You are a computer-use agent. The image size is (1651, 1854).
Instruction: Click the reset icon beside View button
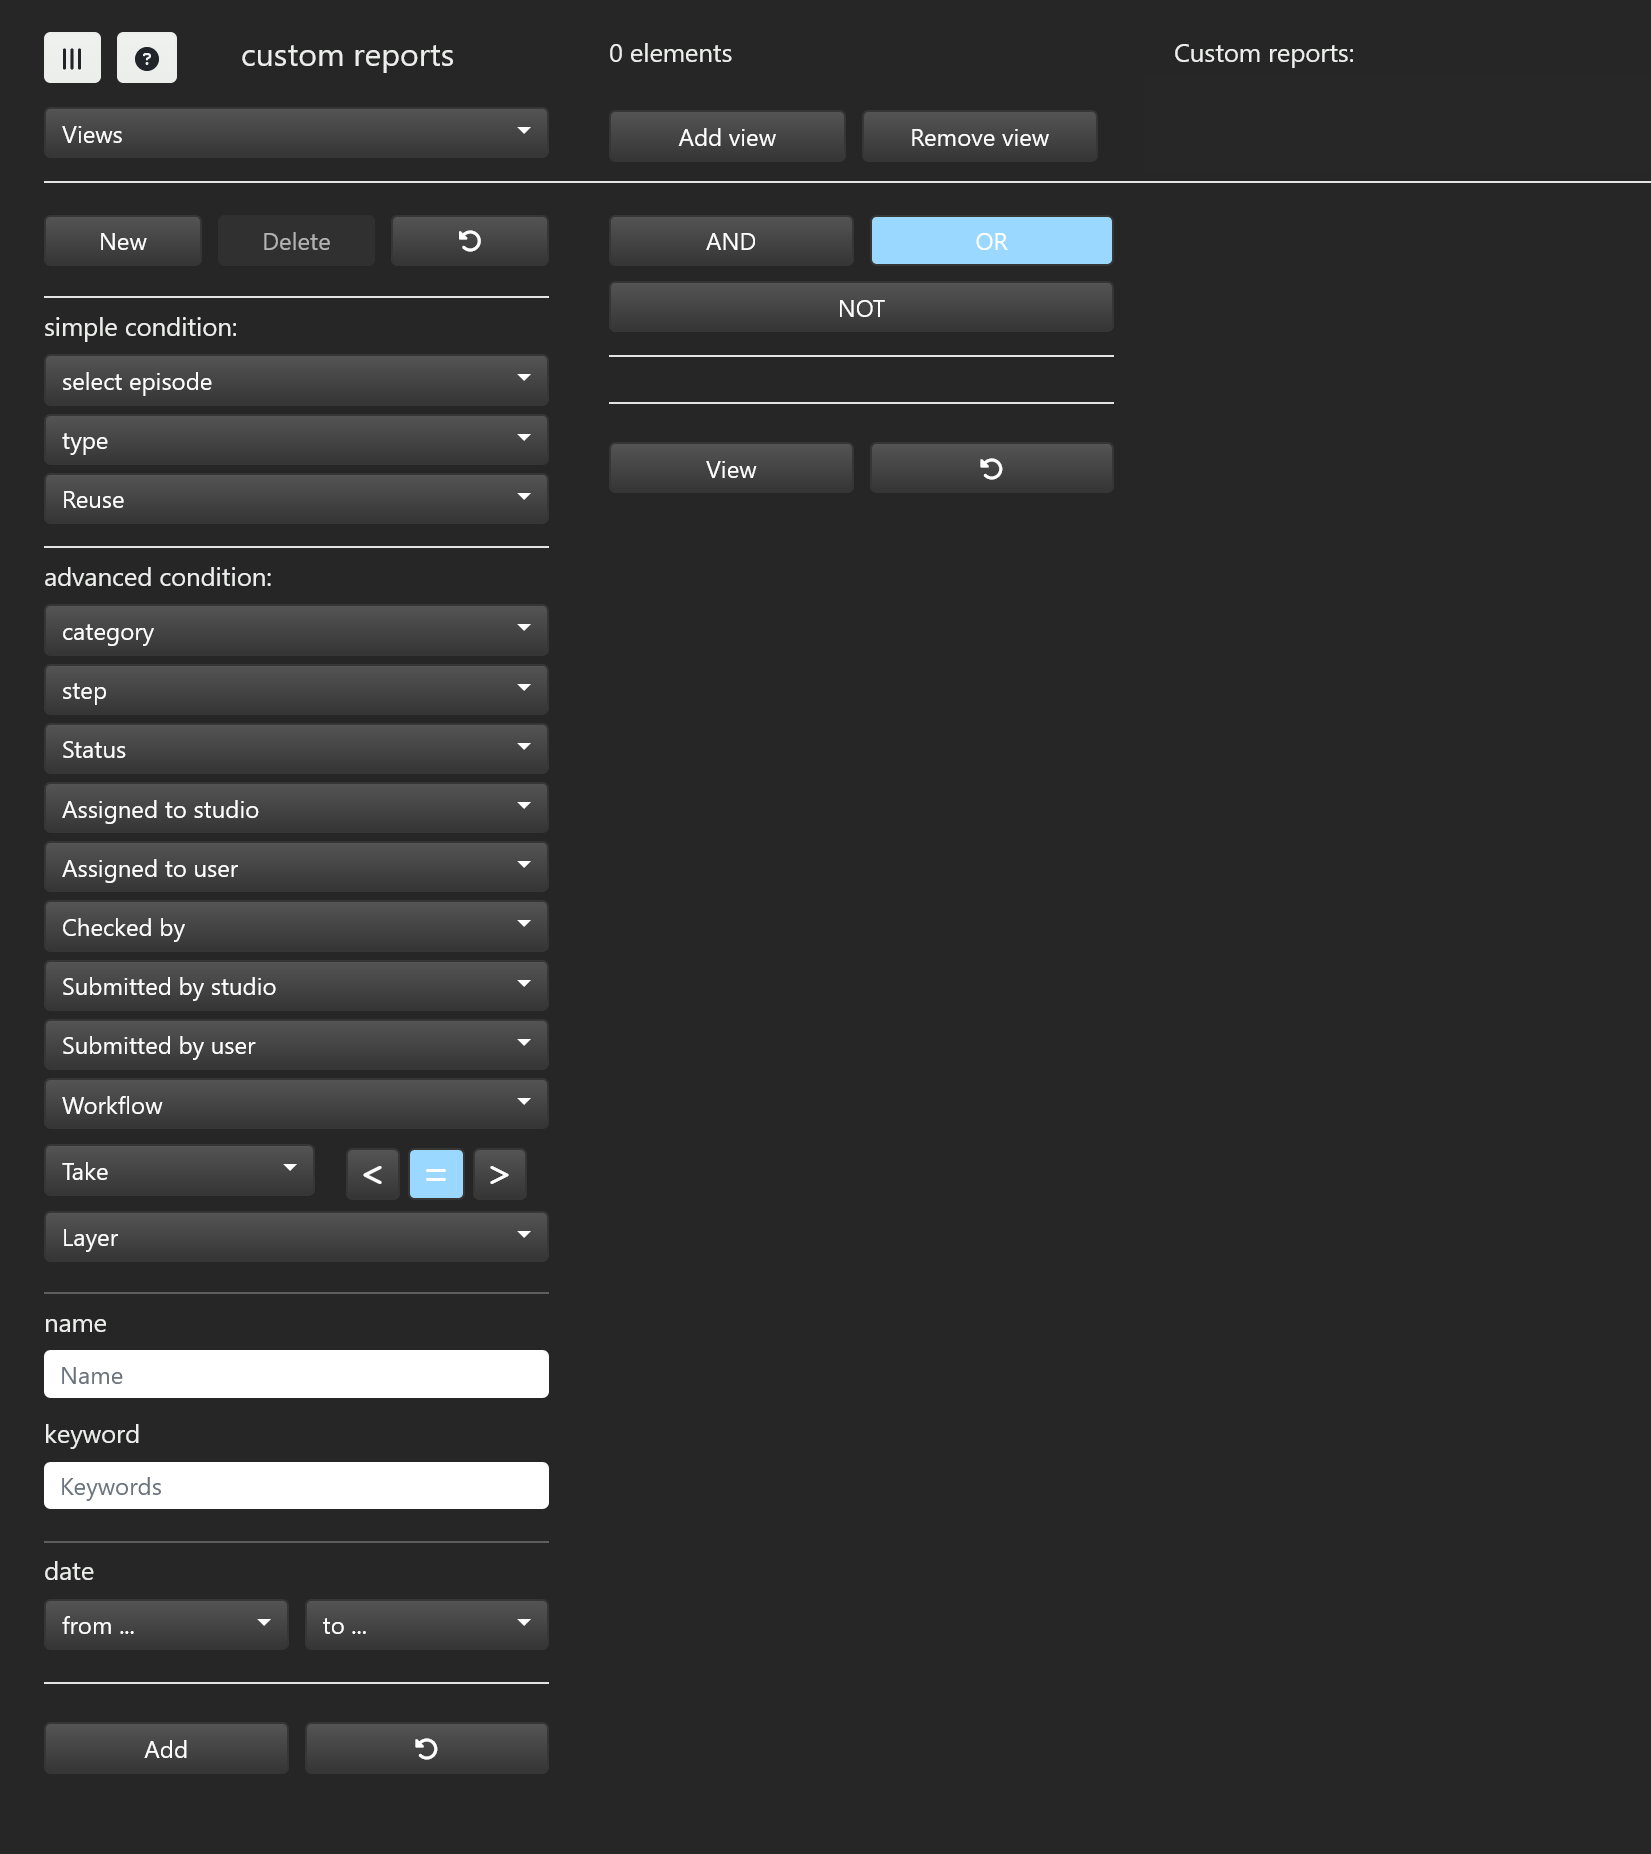pos(990,469)
